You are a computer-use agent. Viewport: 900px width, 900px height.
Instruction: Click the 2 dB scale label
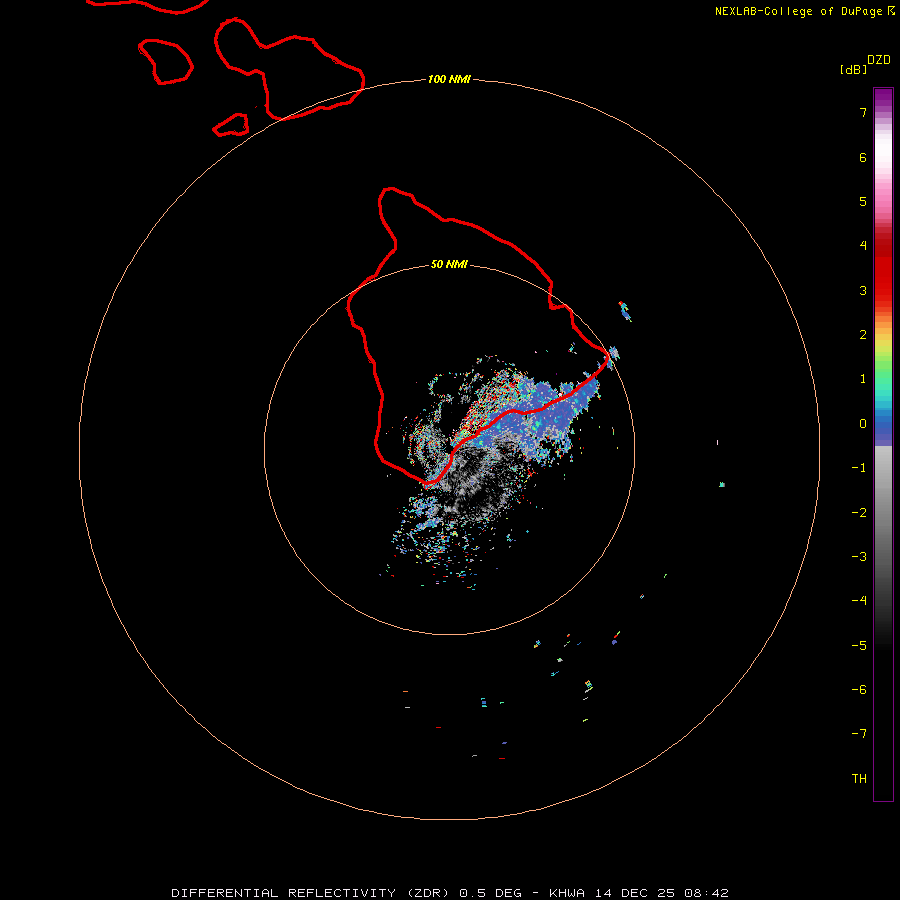[x=863, y=335]
